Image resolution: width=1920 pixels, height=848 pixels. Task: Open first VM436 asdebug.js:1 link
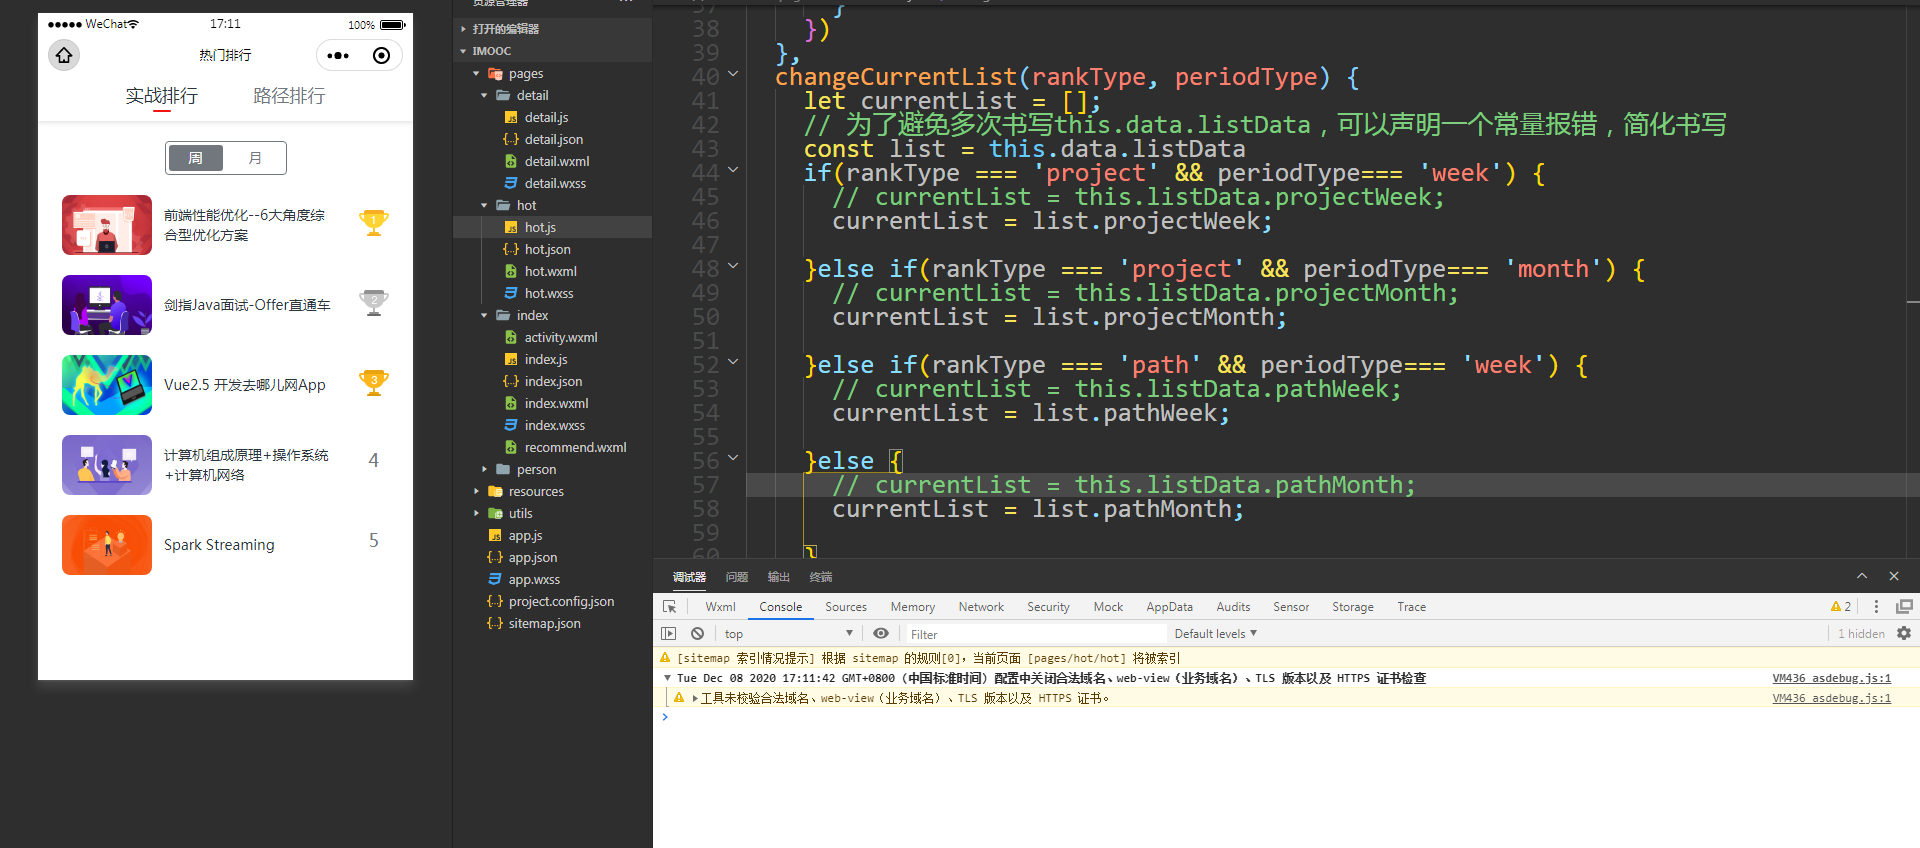pos(1831,678)
